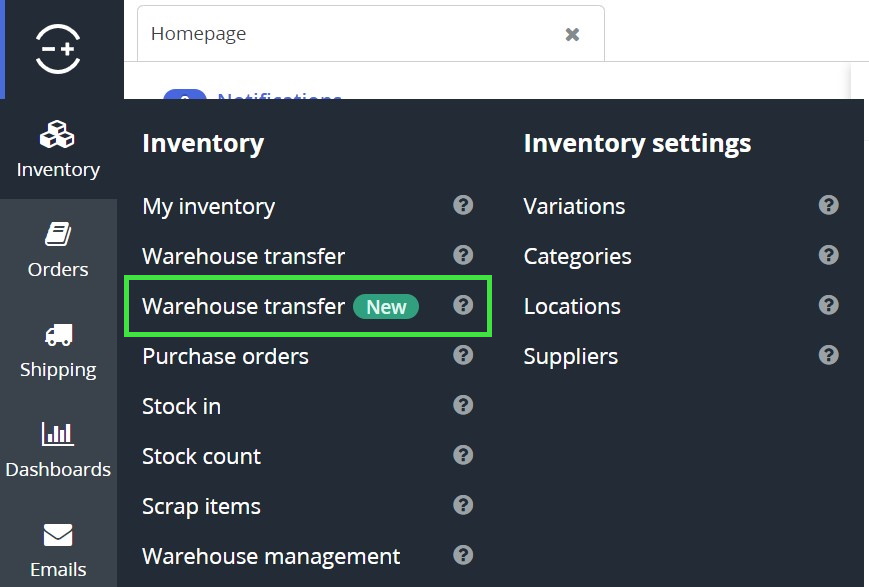Viewport: 869px width, 587px height.
Task: Open Purchase orders menu entry
Action: pyautogui.click(x=225, y=356)
